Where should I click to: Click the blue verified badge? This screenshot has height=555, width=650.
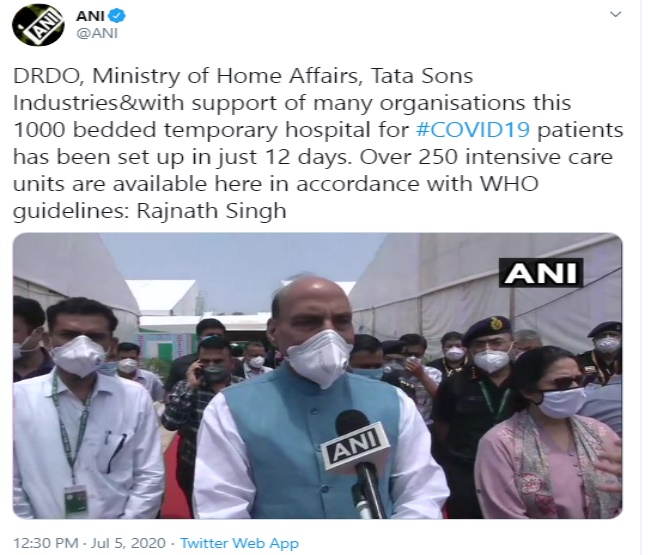point(116,15)
